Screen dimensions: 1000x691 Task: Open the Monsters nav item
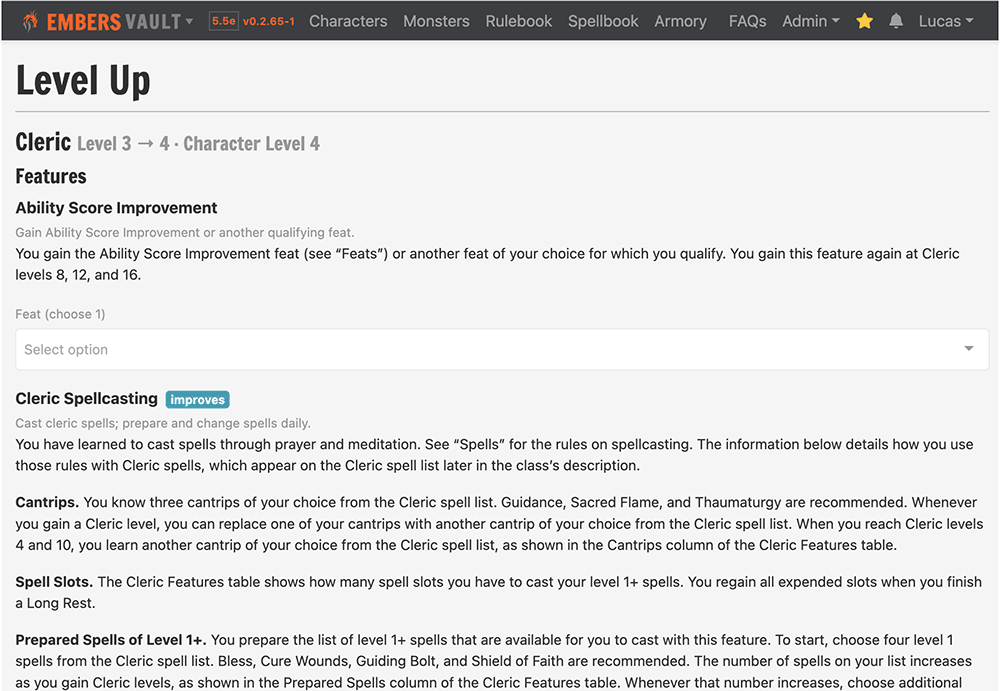436,21
